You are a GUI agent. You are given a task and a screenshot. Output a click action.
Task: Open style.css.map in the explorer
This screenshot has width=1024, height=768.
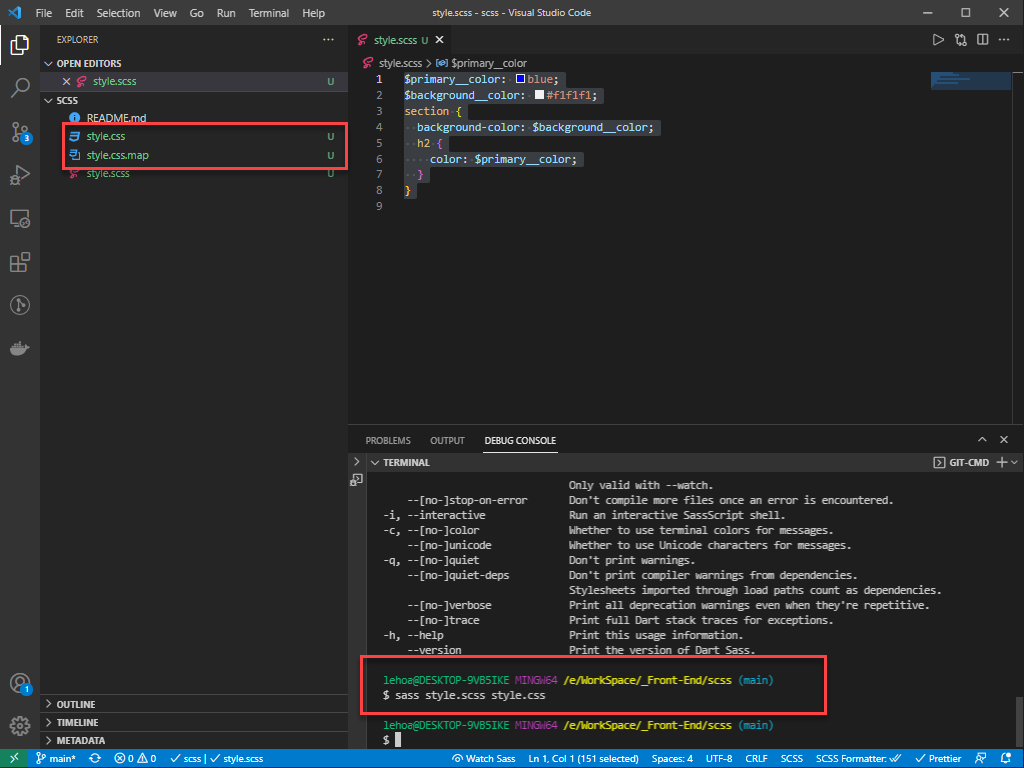[x=117, y=155]
